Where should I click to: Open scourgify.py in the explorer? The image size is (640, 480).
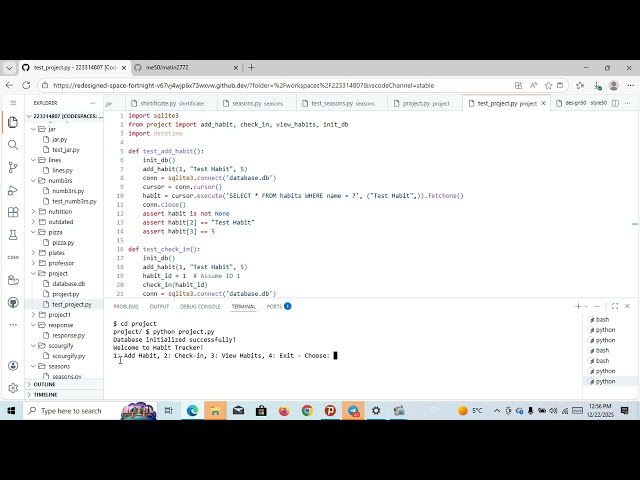tap(69, 356)
